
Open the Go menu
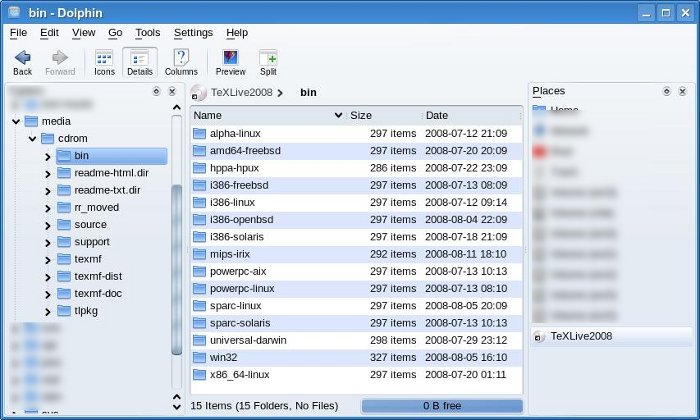(x=115, y=33)
